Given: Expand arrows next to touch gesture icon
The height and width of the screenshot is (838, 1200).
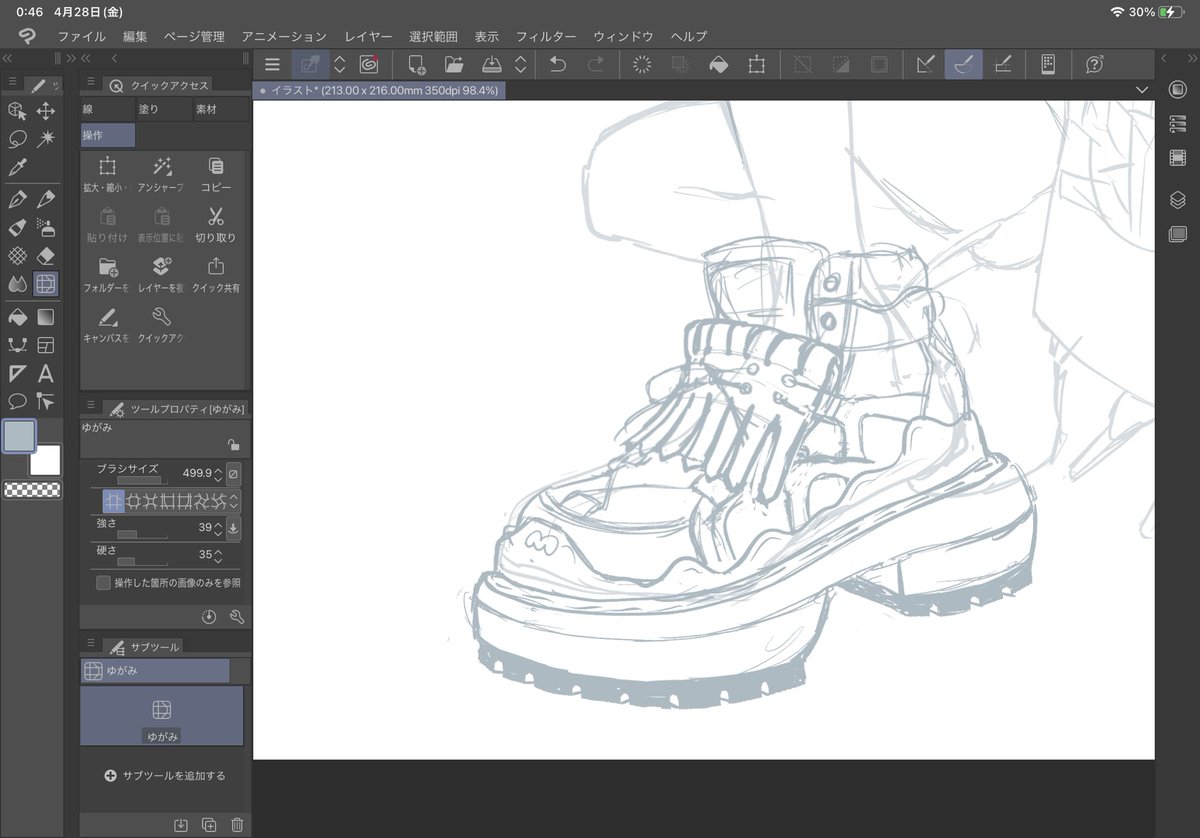Looking at the screenshot, I should point(339,64).
